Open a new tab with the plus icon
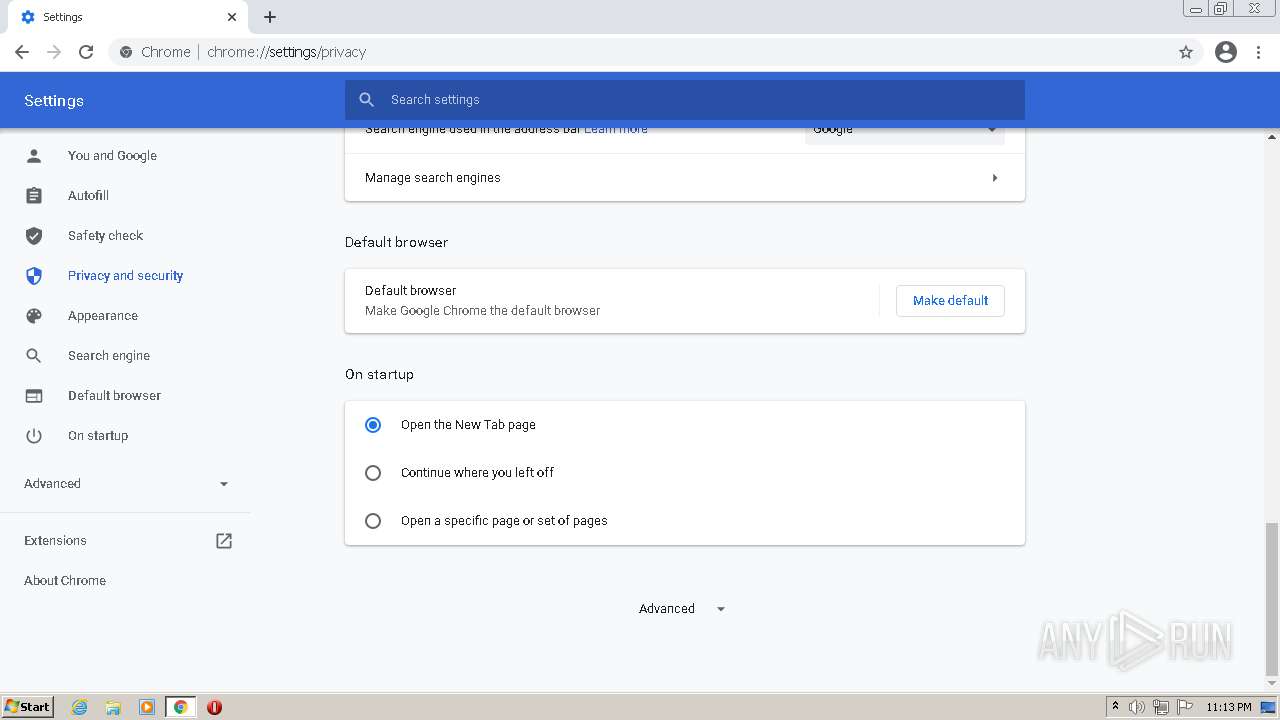The width and height of the screenshot is (1280, 720). pos(270,17)
